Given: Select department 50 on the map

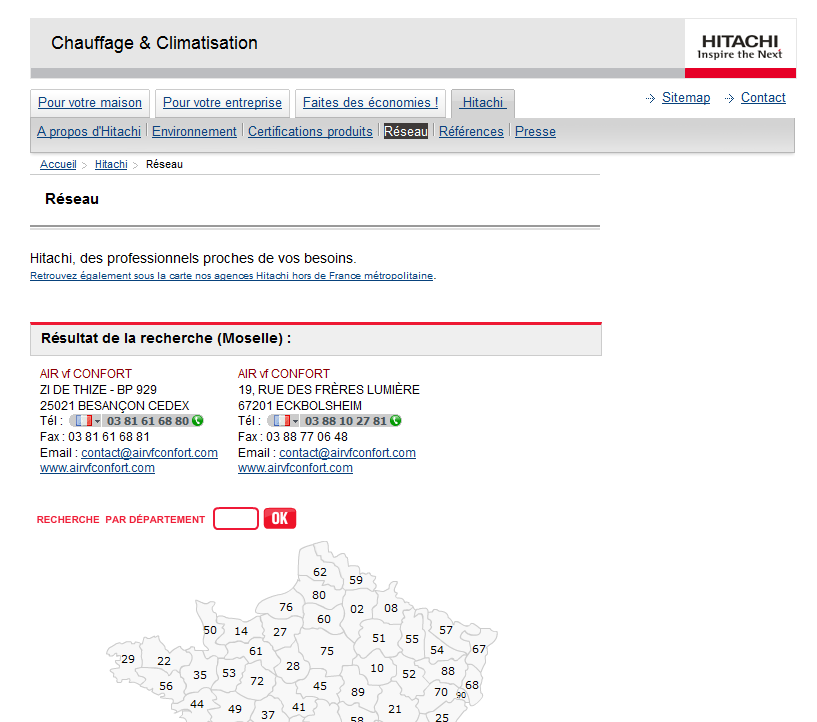Looking at the screenshot, I should pos(210,630).
